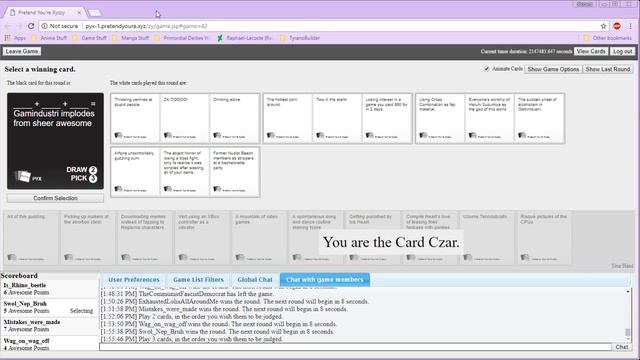The width and height of the screenshot is (640, 360).
Task: Click the 'Risqué pictures of the CPUs' hand card
Action: coord(544,238)
